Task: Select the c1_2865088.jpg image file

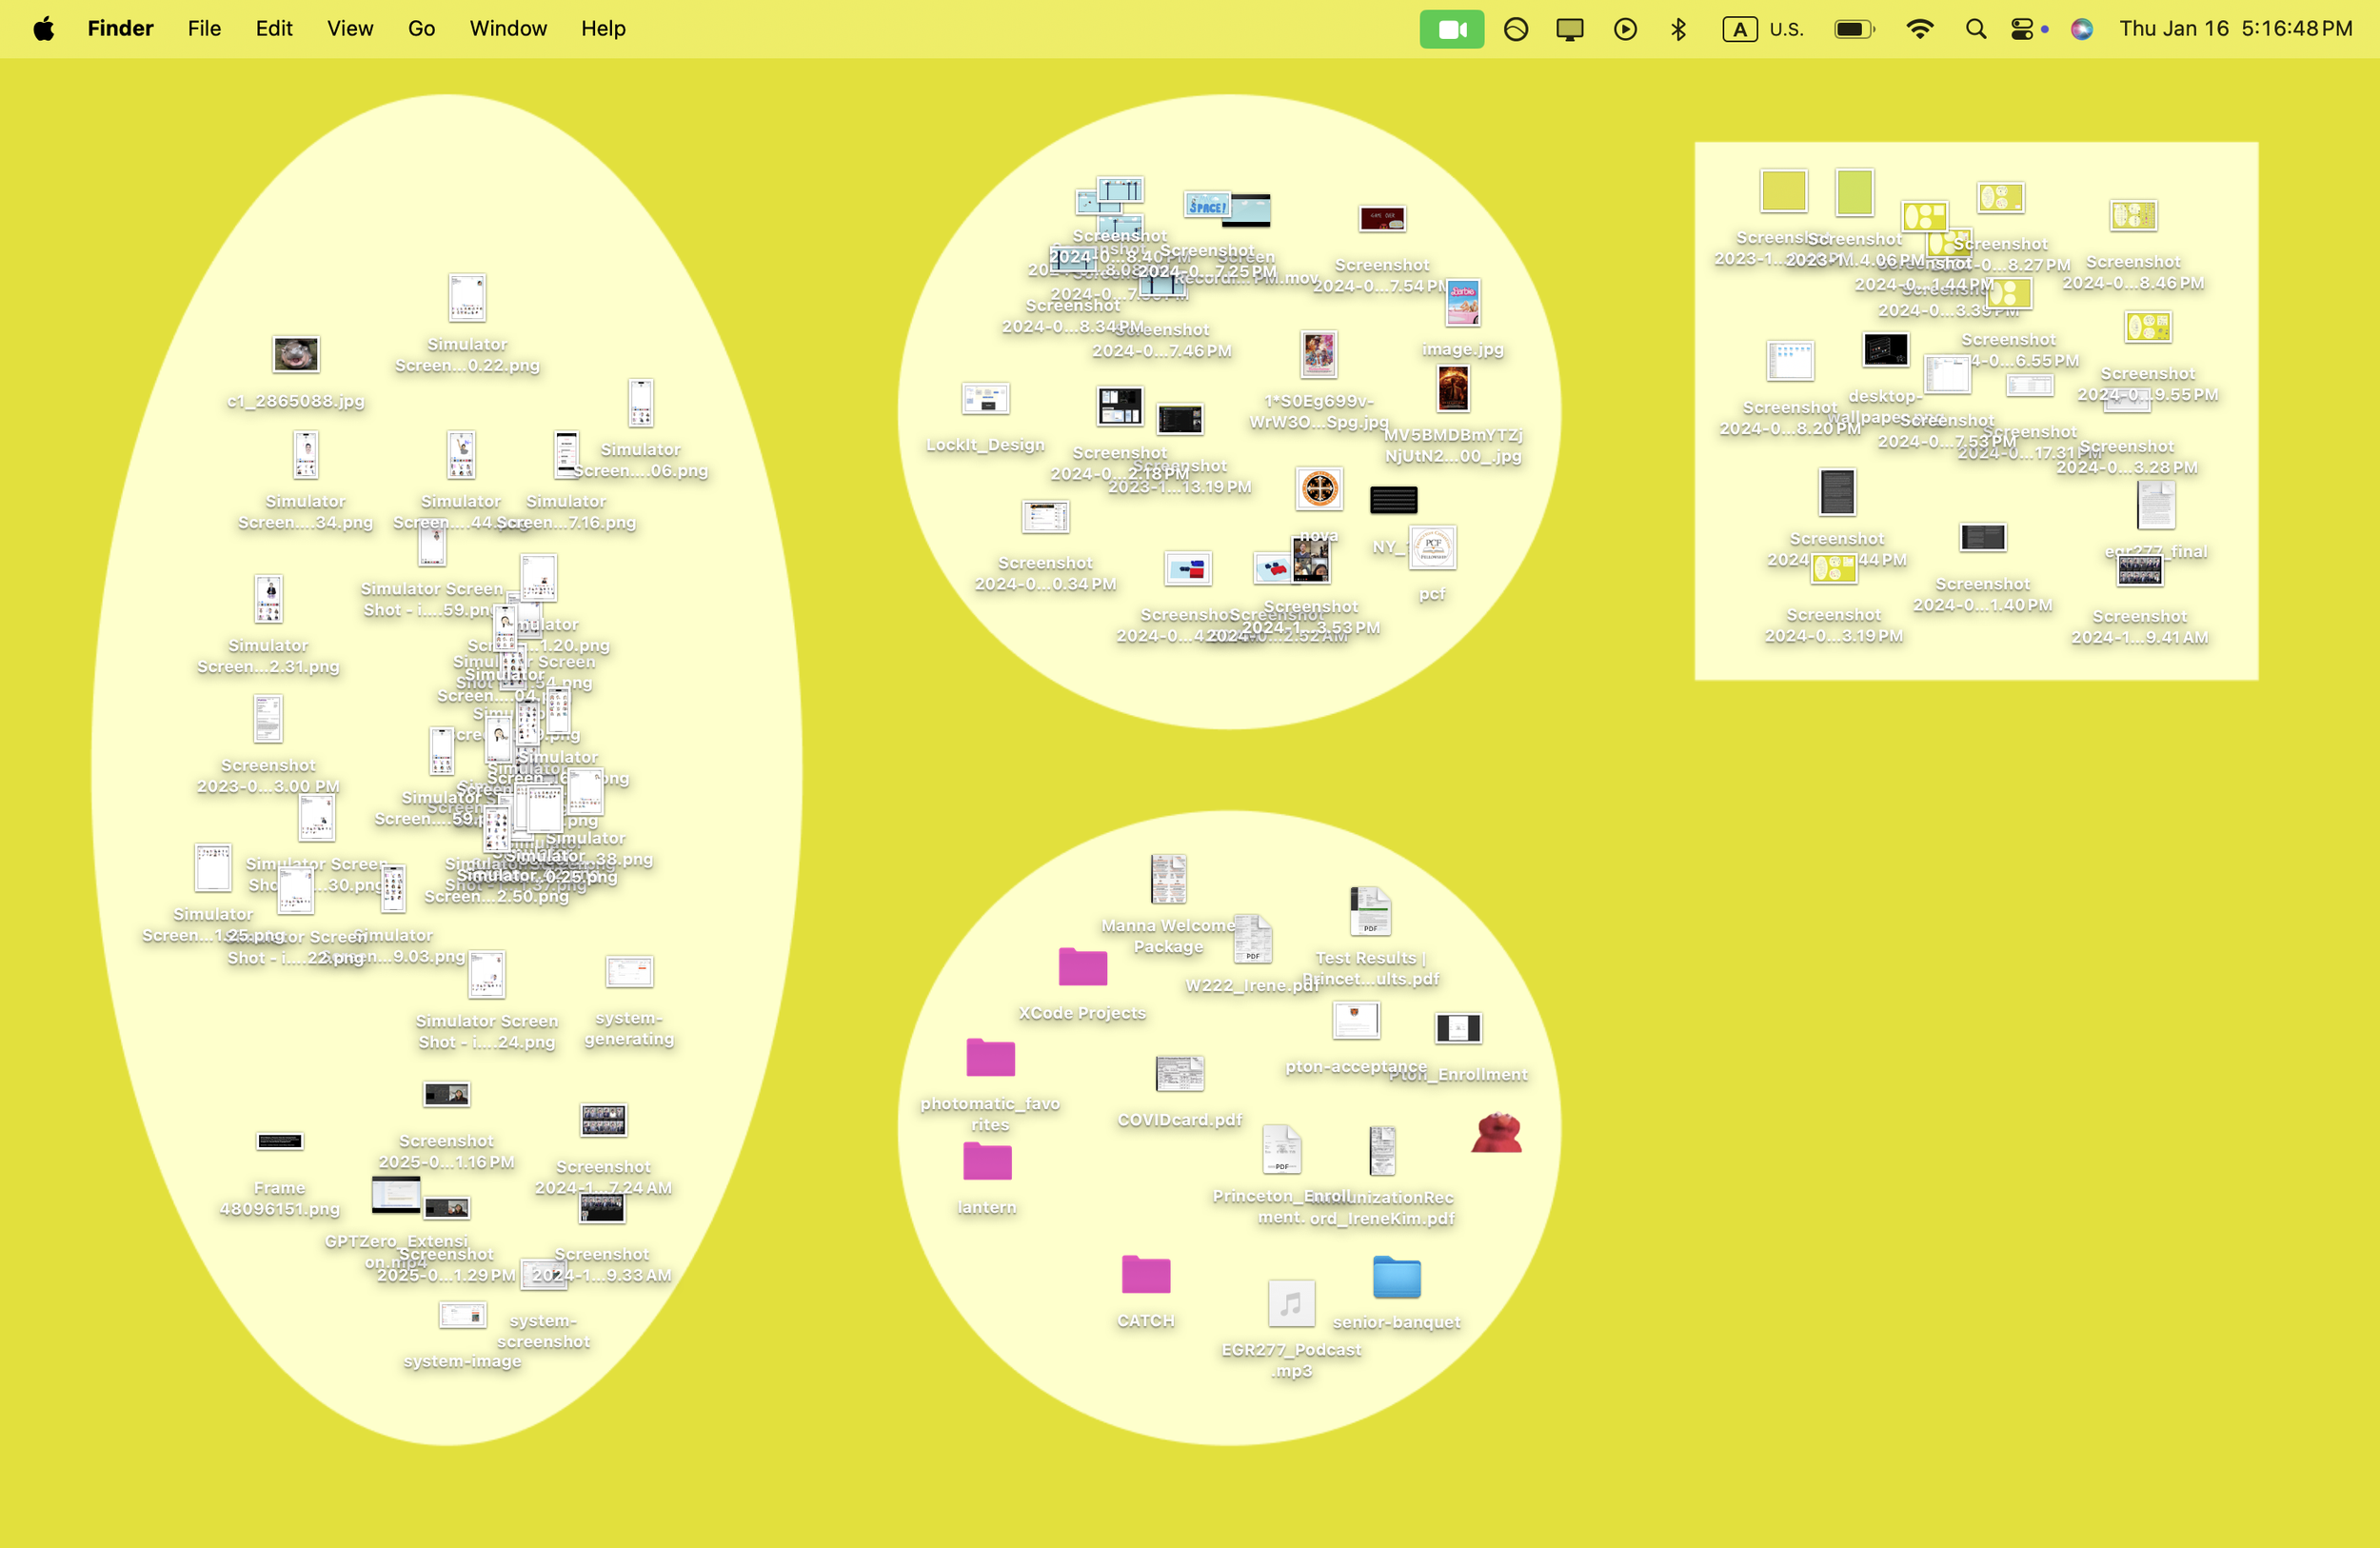Action: pos(296,354)
